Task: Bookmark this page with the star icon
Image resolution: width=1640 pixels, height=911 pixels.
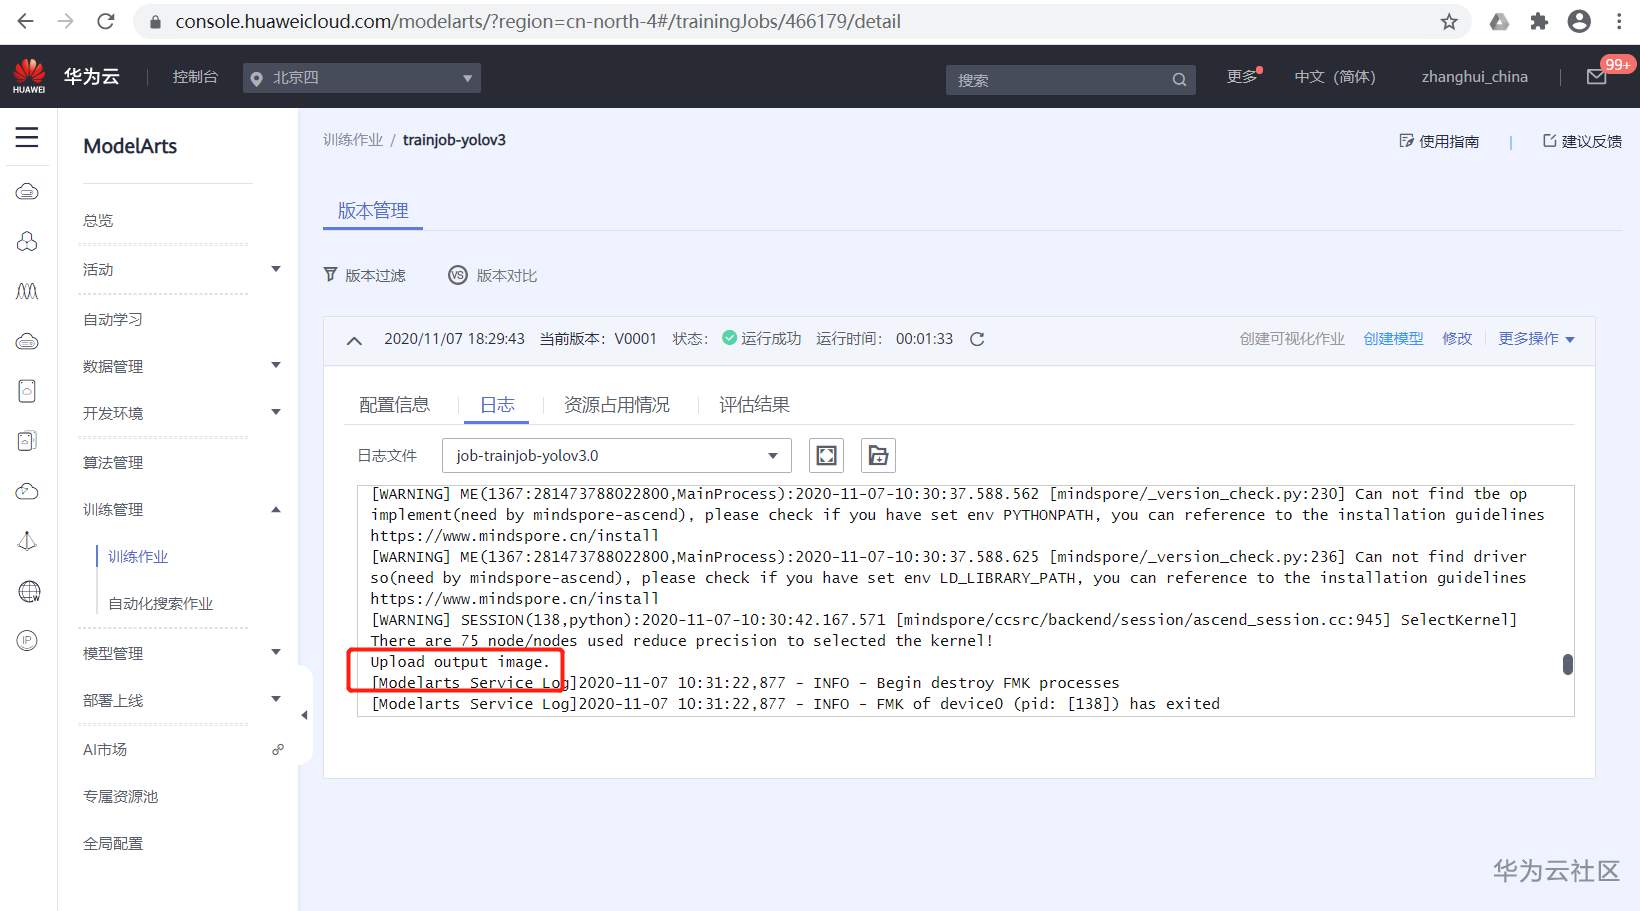Action: [x=1449, y=21]
